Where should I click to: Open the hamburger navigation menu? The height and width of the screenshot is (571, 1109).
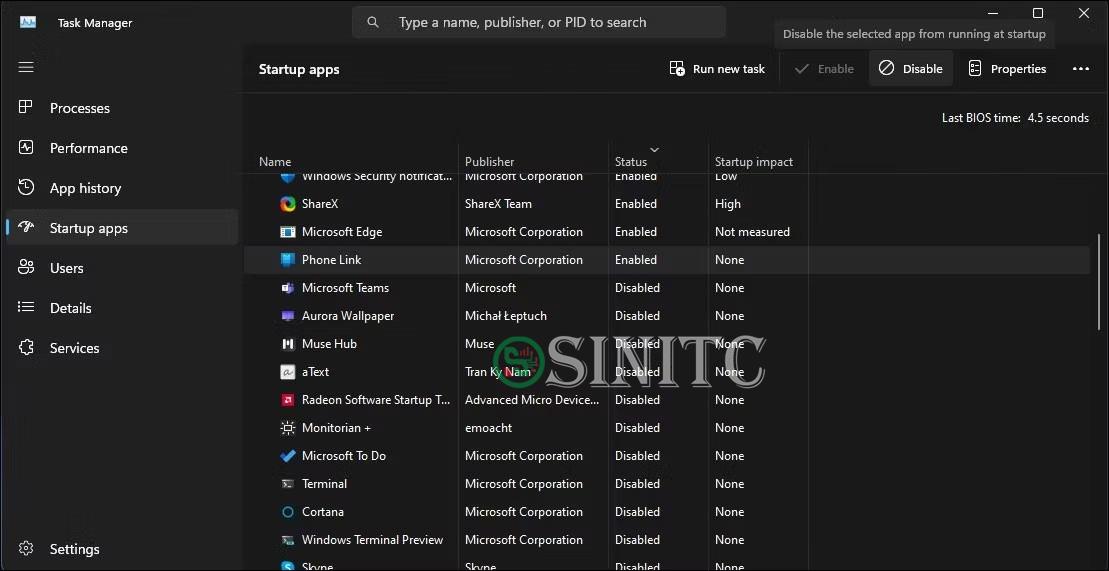26,67
